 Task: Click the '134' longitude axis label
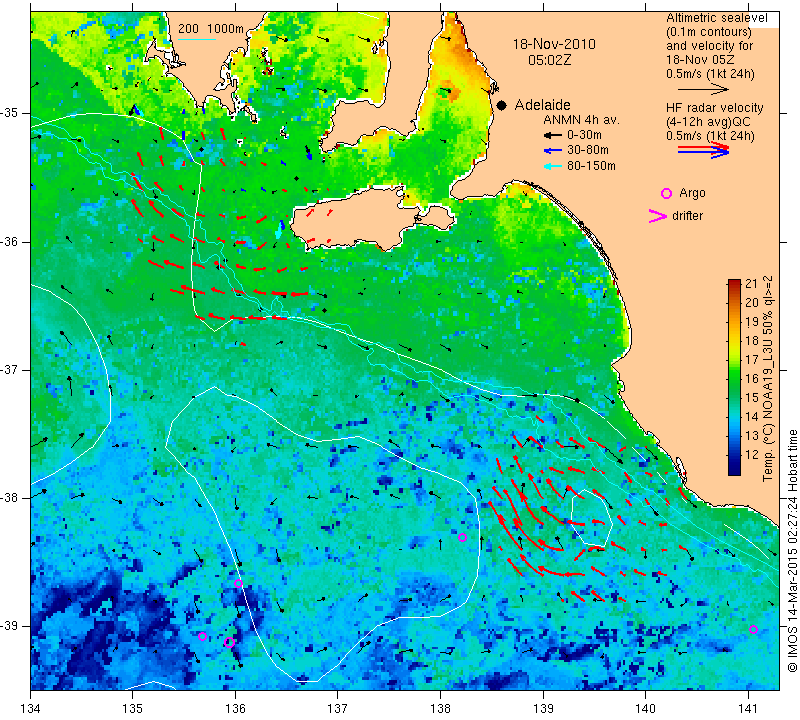click(31, 708)
